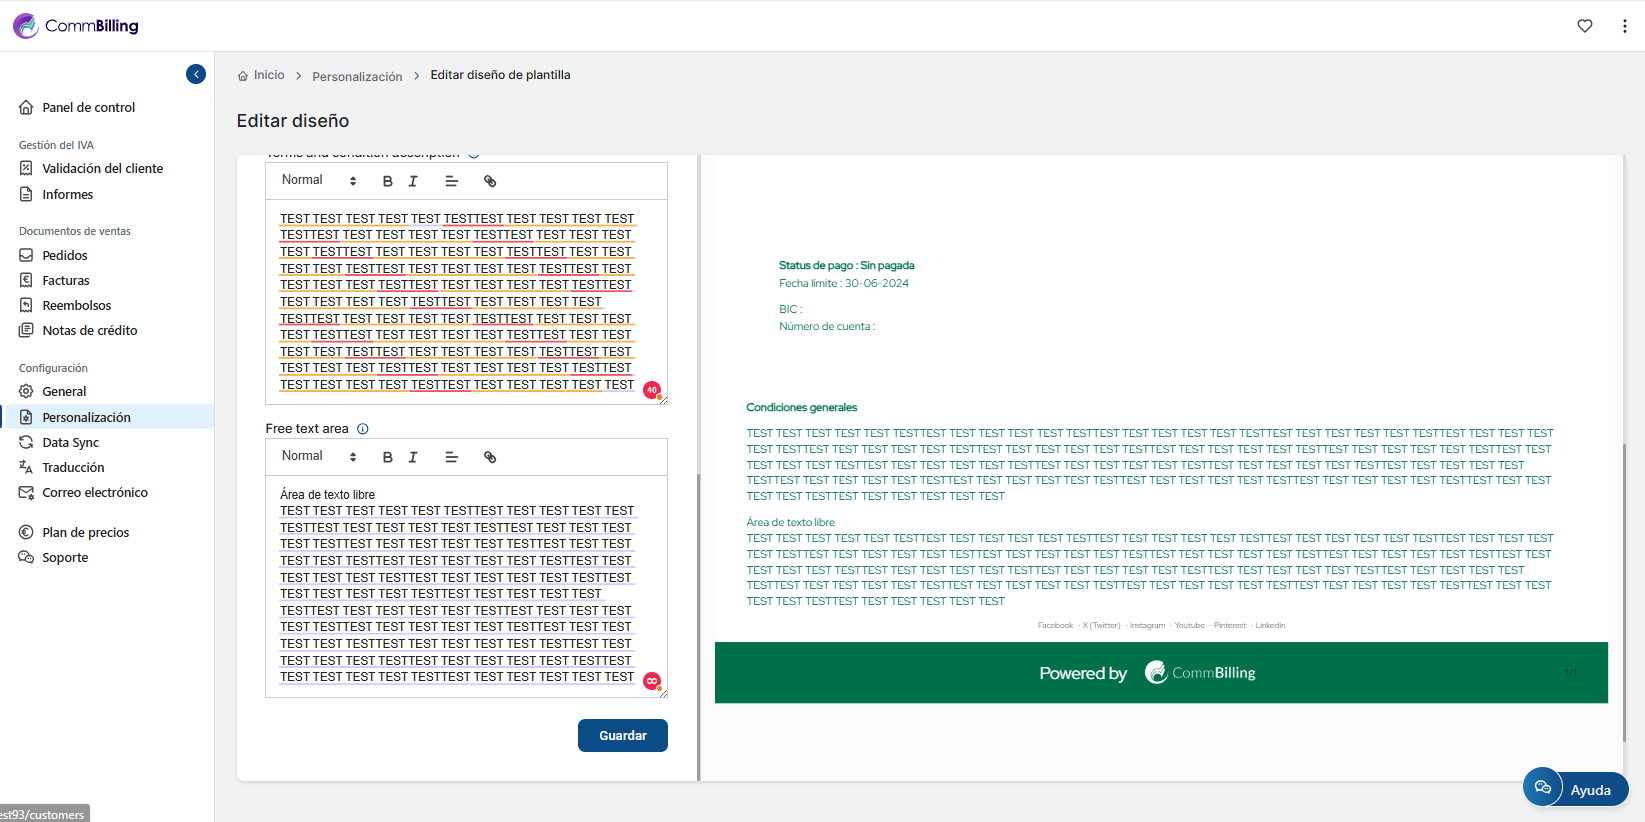
Task: Click the Guardar button
Action: tap(622, 736)
